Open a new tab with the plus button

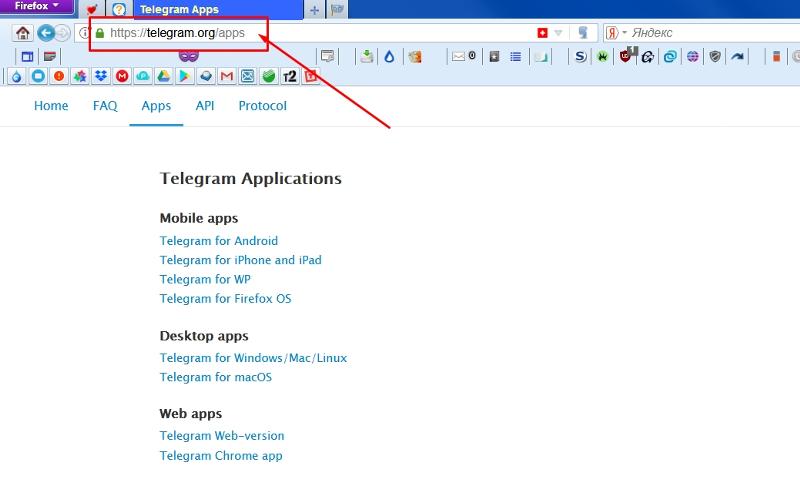tap(314, 10)
